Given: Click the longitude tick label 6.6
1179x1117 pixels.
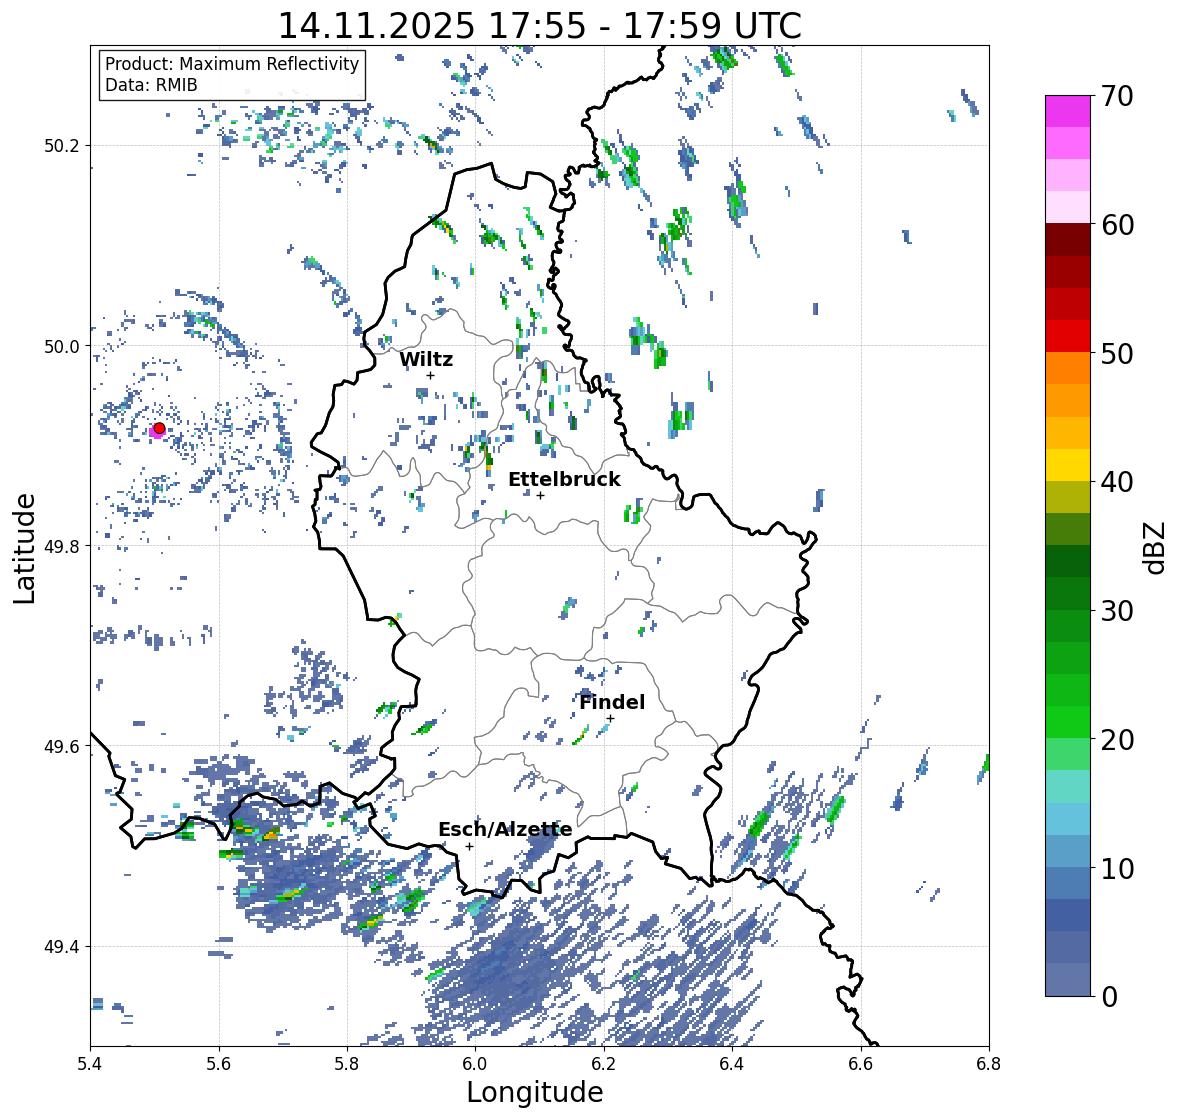Looking at the screenshot, I should (x=861, y=1064).
